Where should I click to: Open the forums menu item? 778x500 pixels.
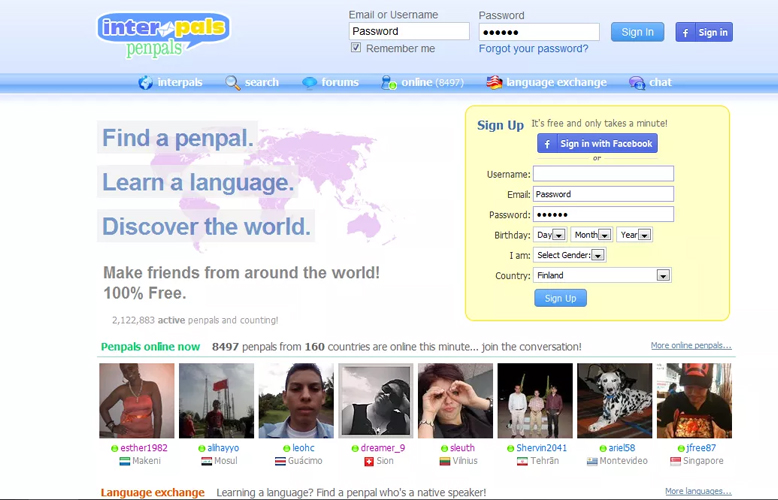click(340, 83)
